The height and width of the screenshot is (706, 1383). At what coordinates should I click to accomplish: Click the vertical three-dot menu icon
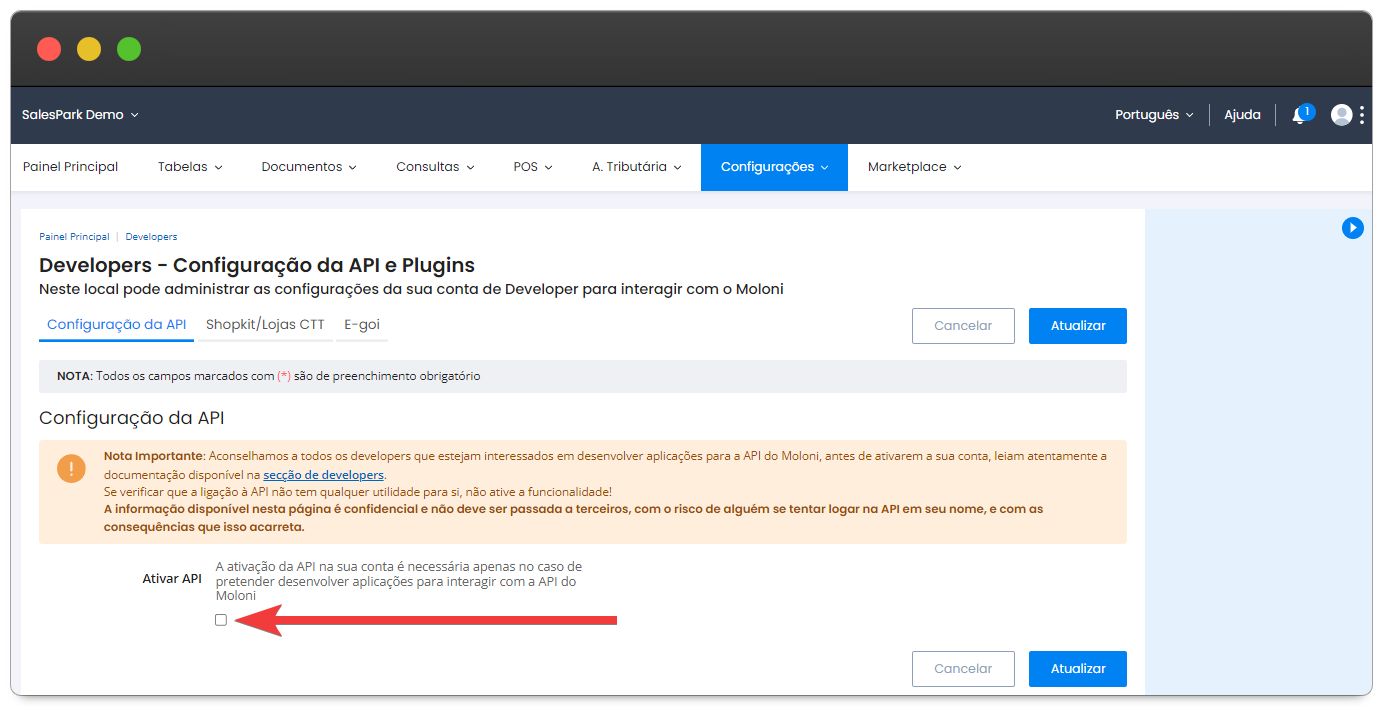click(1362, 115)
